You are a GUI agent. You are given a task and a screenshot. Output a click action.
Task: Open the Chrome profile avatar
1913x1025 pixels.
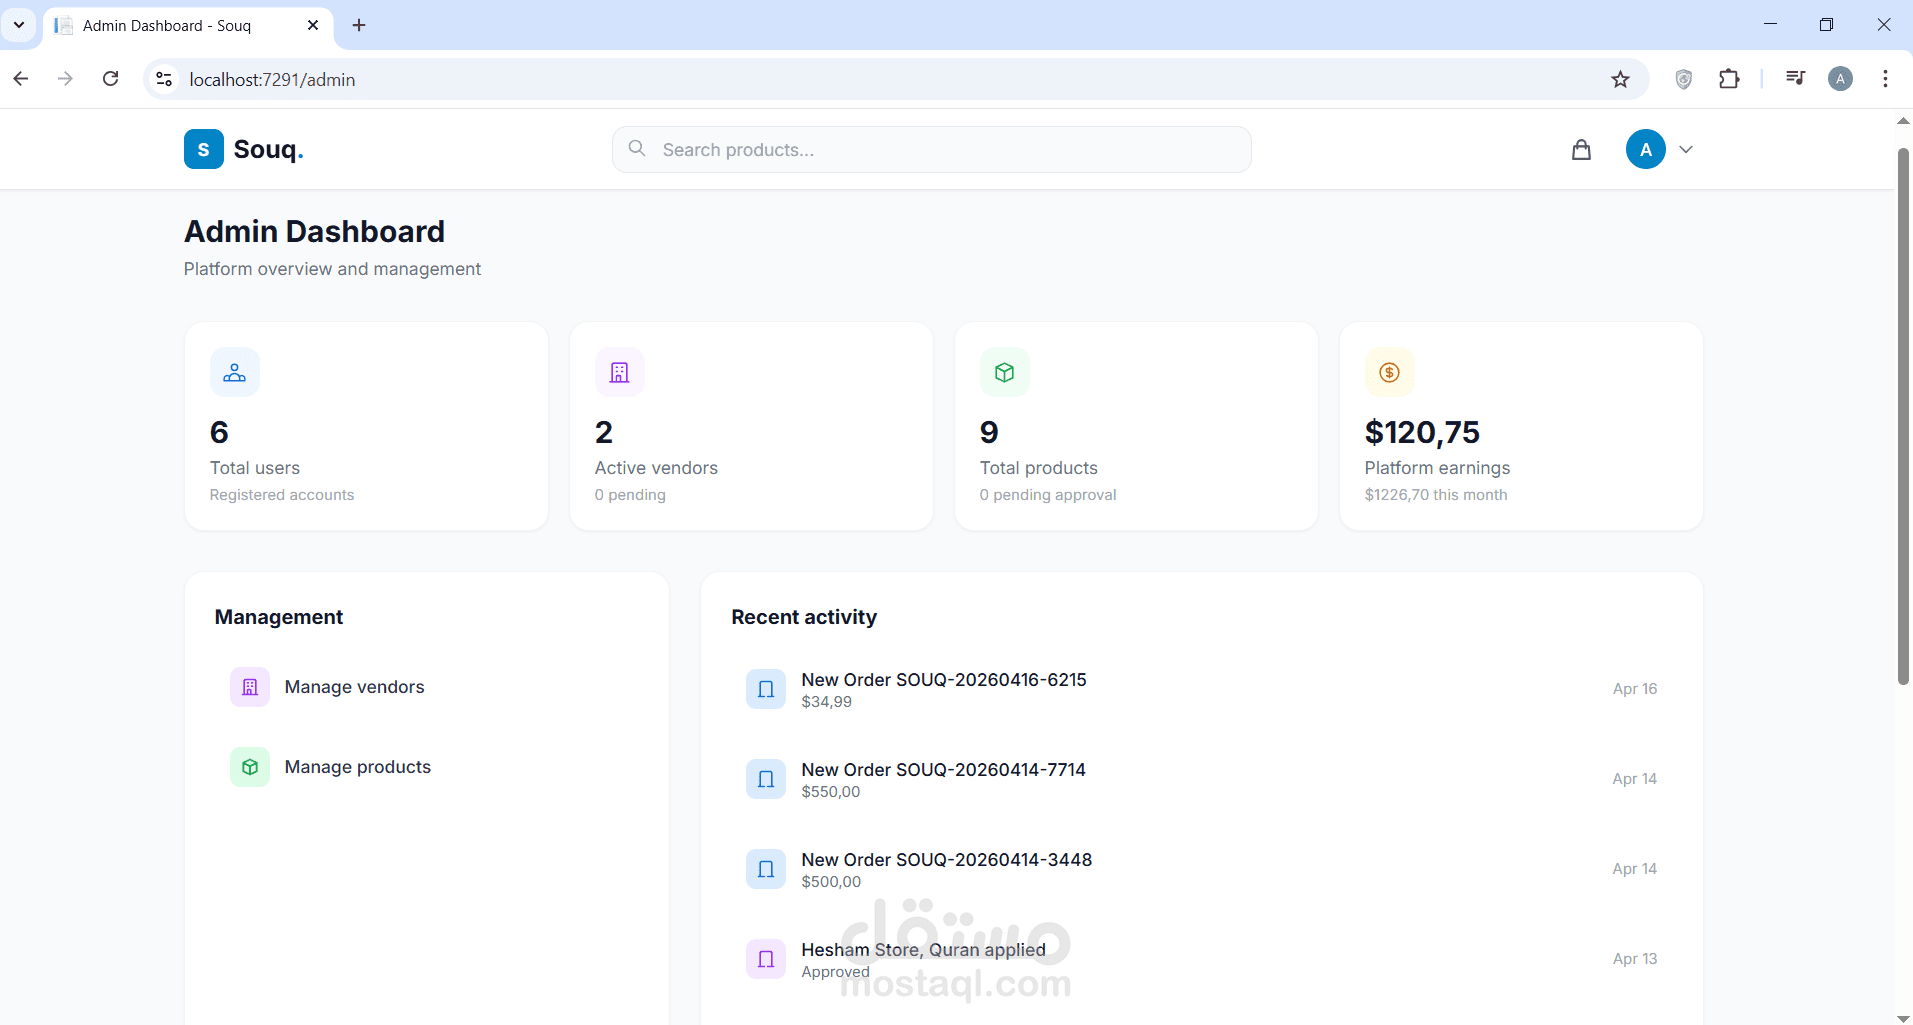coord(1840,79)
